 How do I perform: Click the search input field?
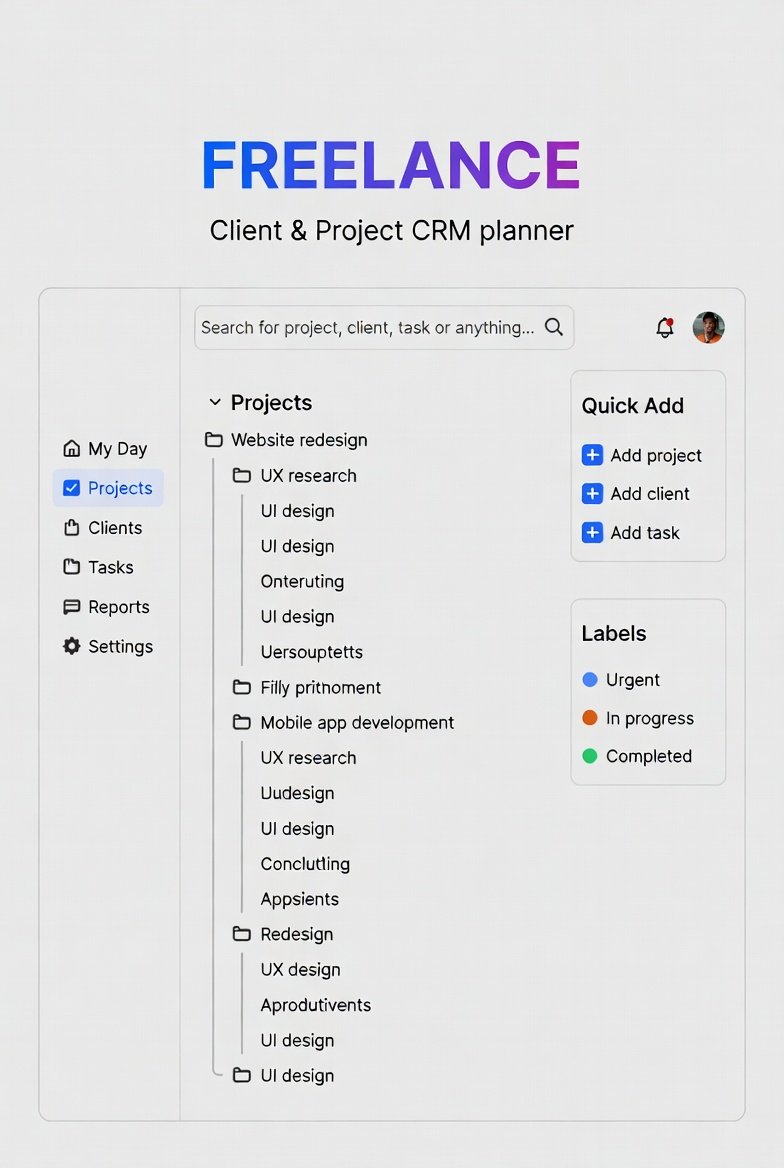tap(368, 327)
